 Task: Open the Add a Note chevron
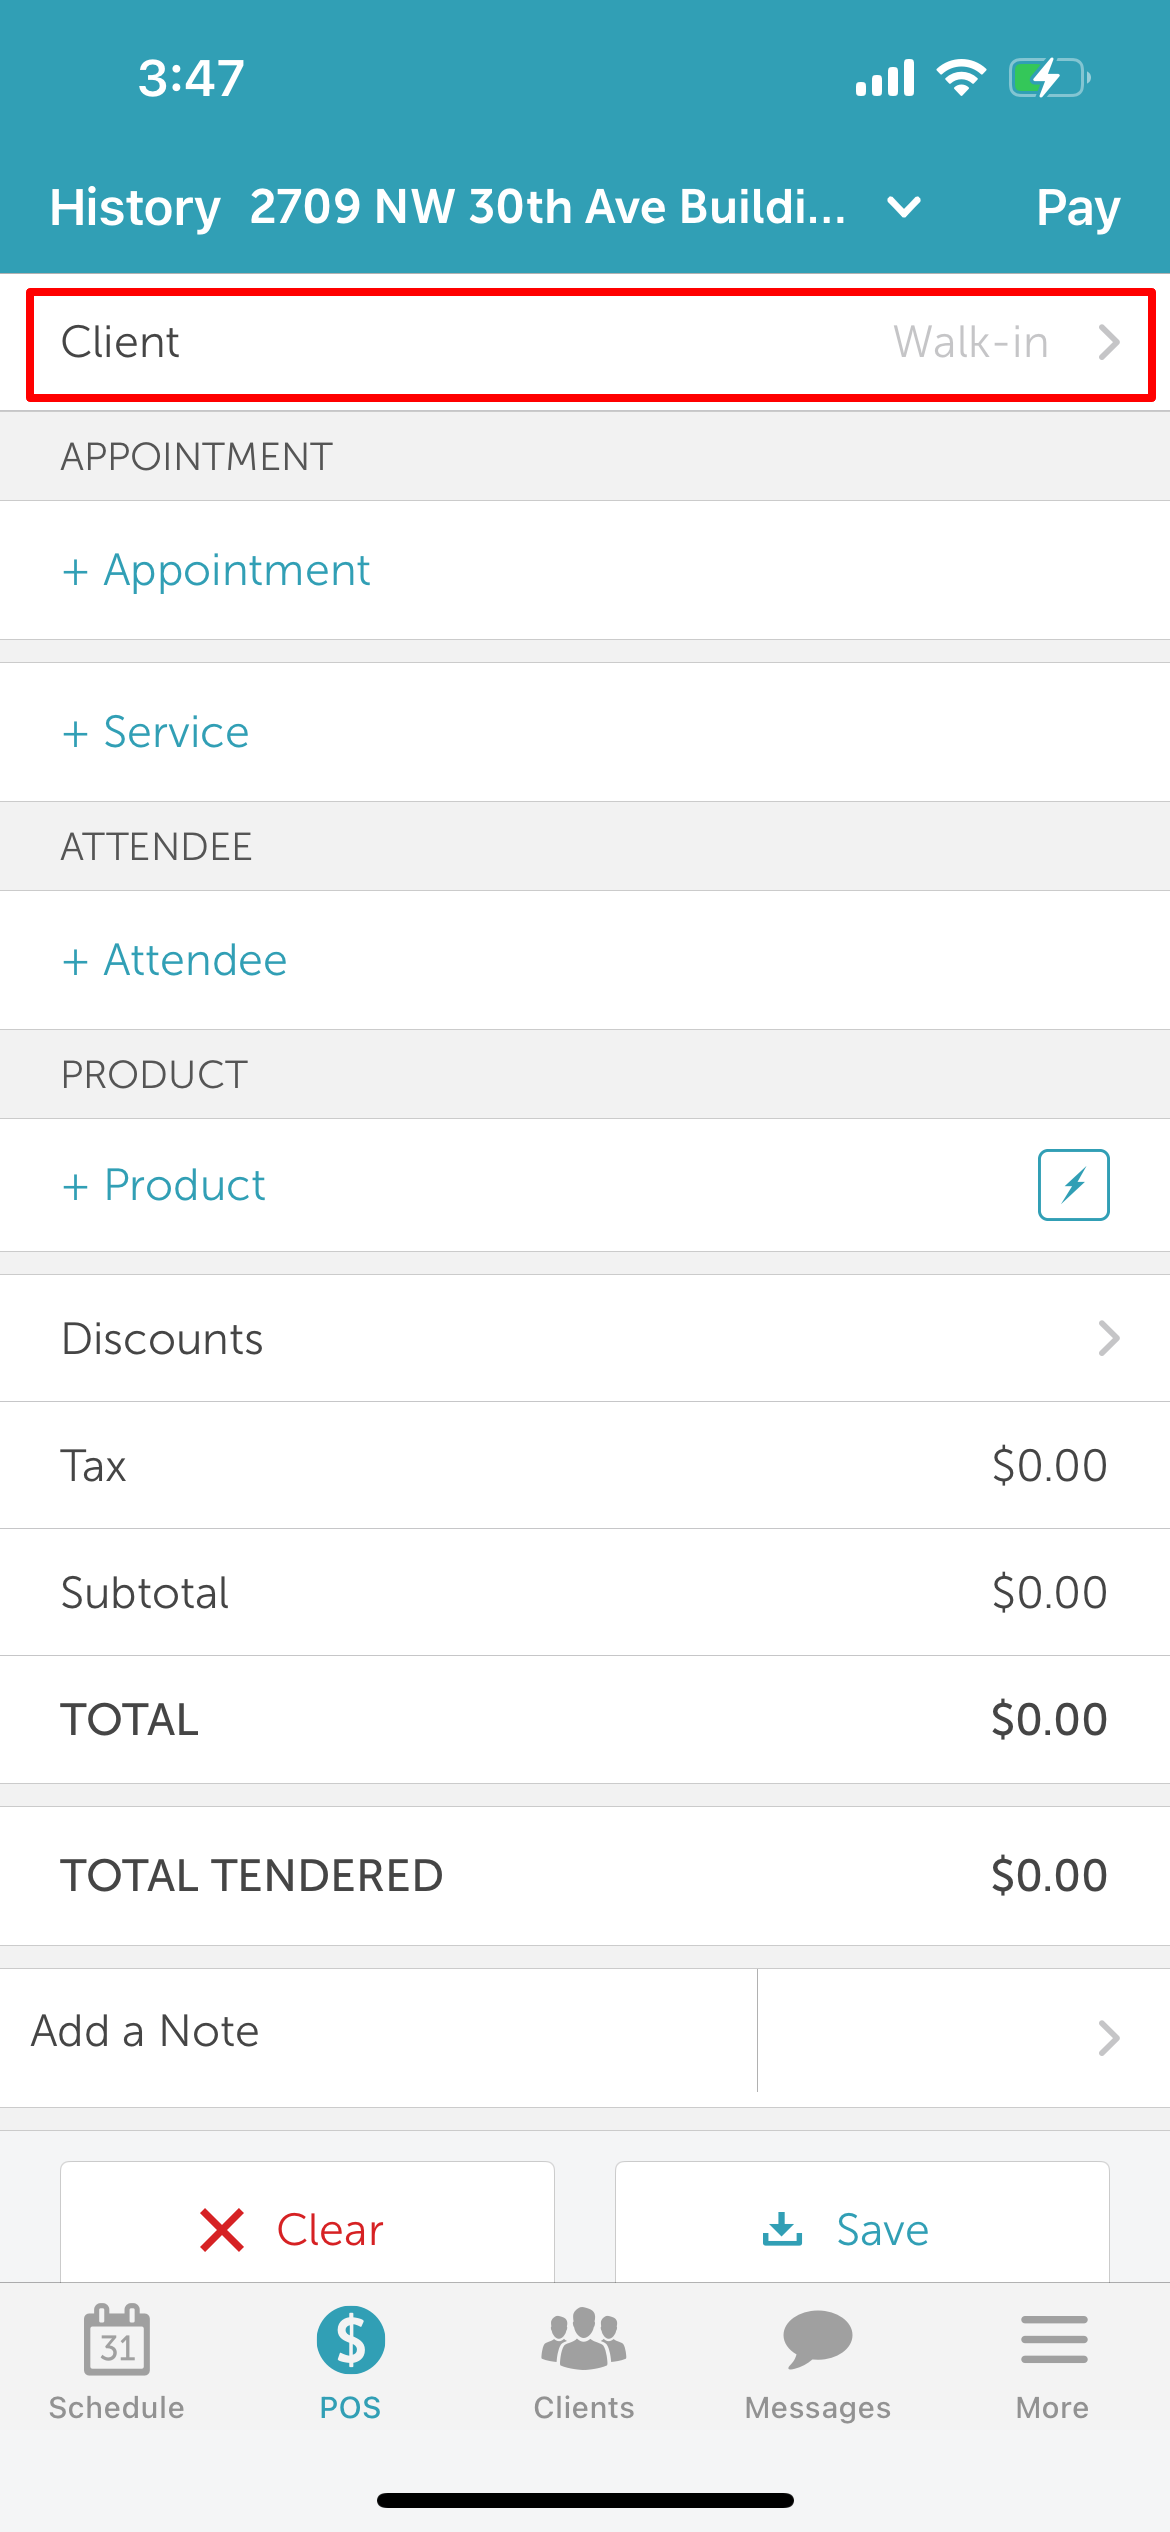point(1109,2038)
